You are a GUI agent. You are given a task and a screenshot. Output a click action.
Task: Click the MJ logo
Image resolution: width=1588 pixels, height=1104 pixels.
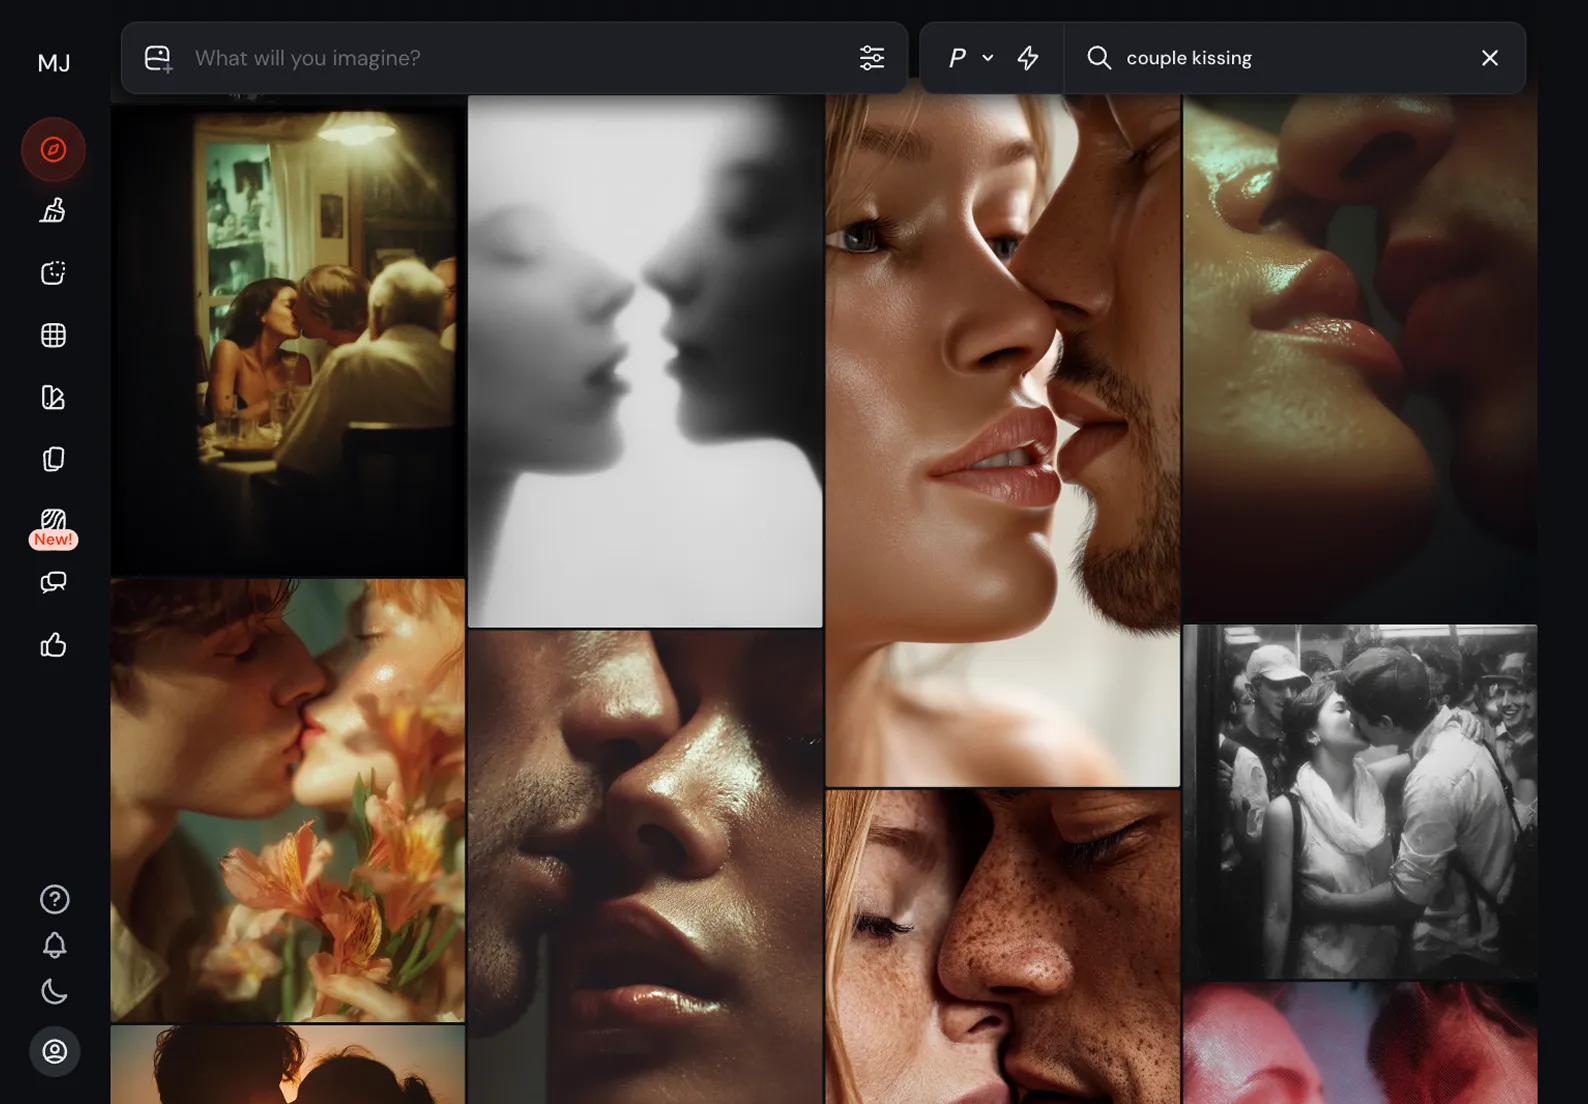pos(54,63)
